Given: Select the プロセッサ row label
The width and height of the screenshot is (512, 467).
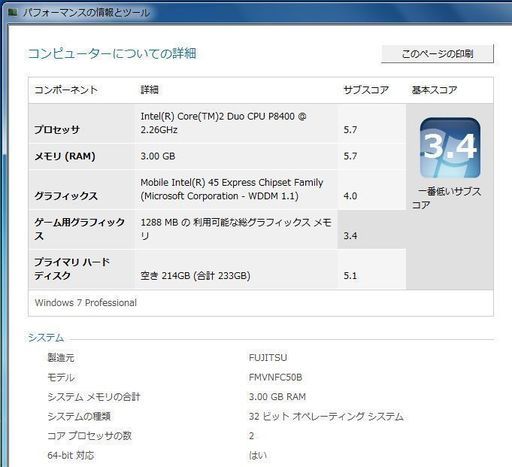Looking at the screenshot, I should tap(57, 129).
